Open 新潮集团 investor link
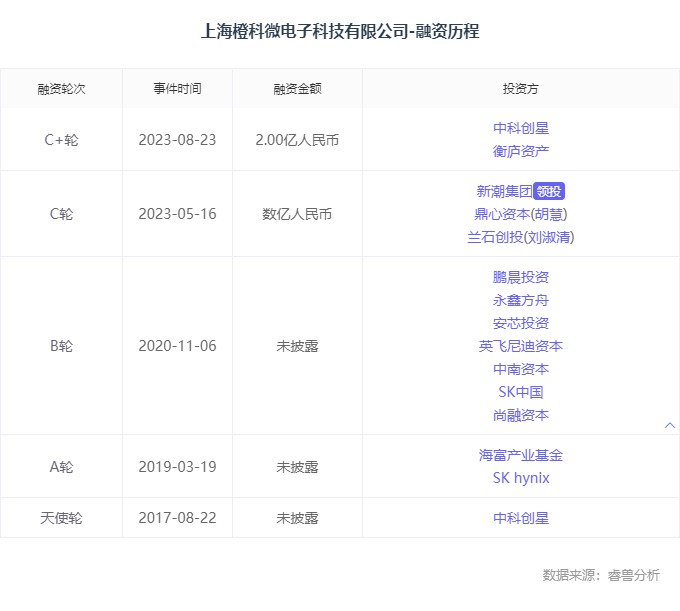 point(504,191)
